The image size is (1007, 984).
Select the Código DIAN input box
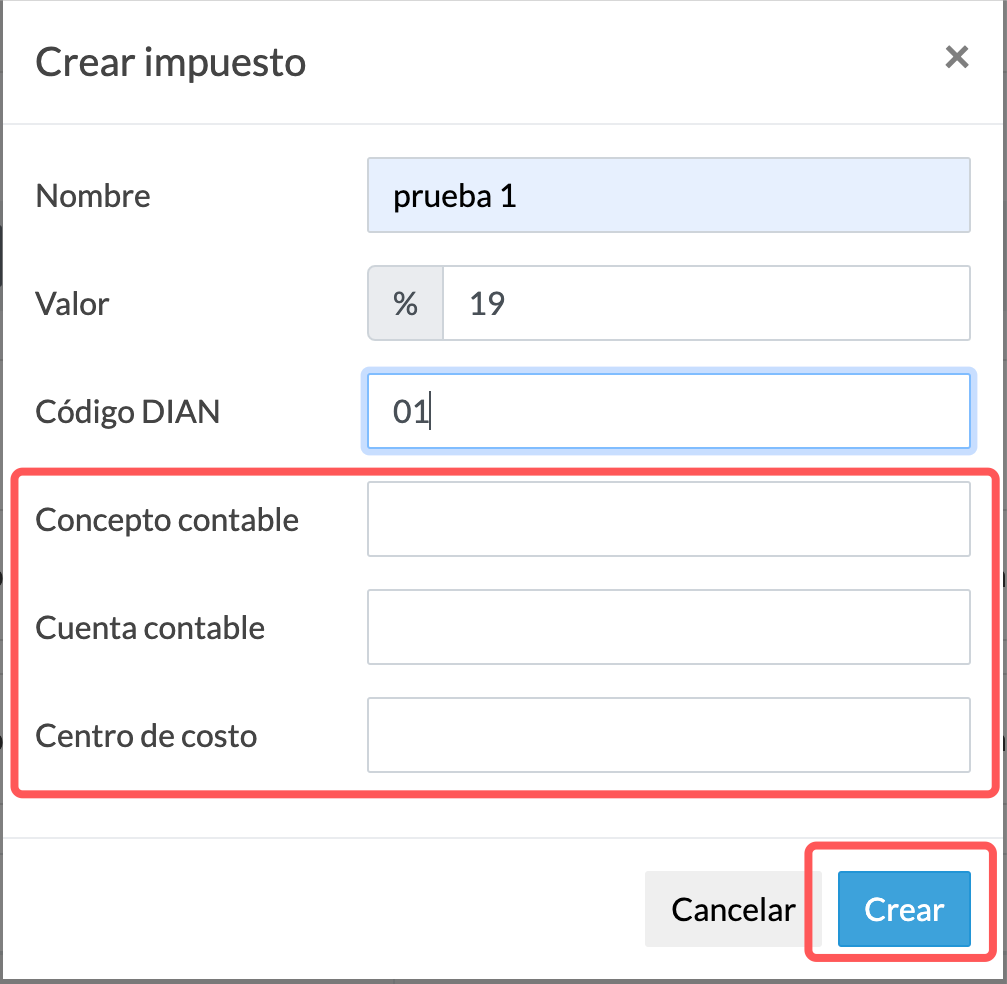pos(669,411)
